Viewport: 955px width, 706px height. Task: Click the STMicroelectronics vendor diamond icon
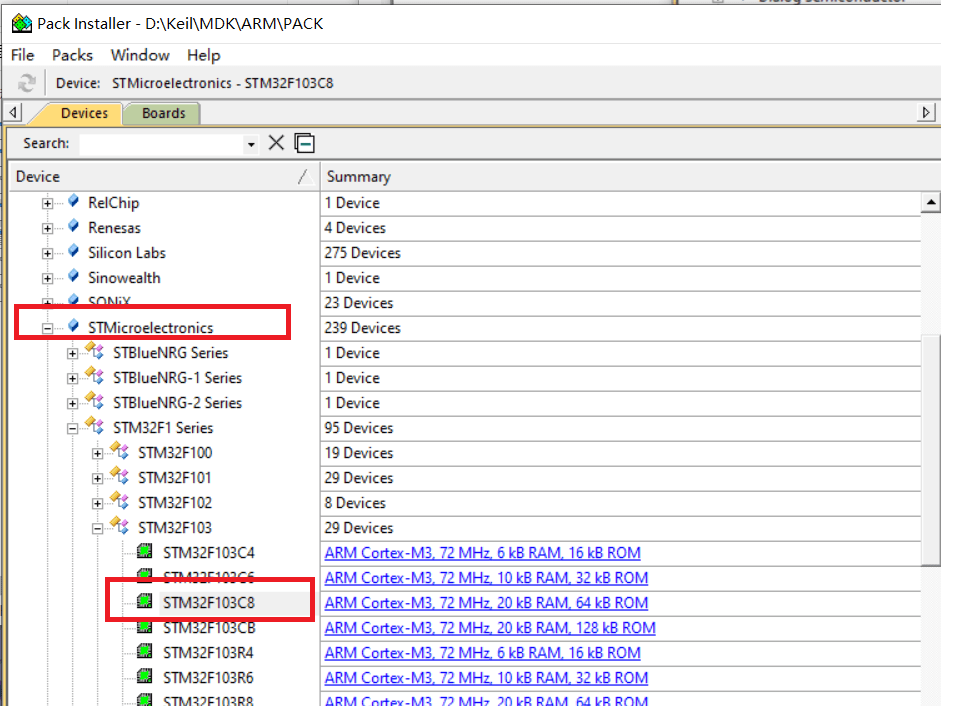click(74, 326)
